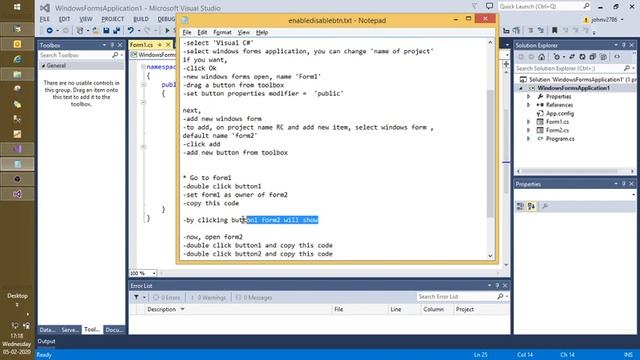Open the Visual Studio PROJECT menu

point(113,19)
